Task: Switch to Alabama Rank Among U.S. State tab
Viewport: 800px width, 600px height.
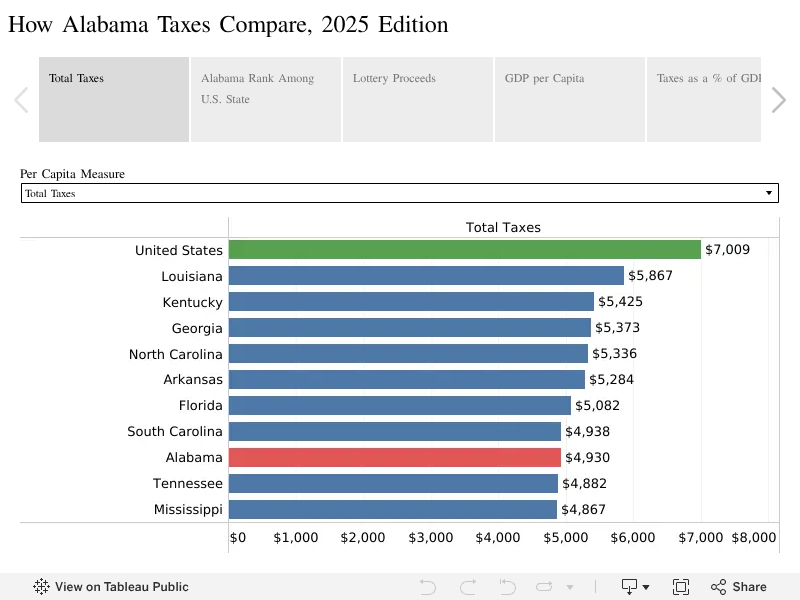Action: tap(266, 99)
